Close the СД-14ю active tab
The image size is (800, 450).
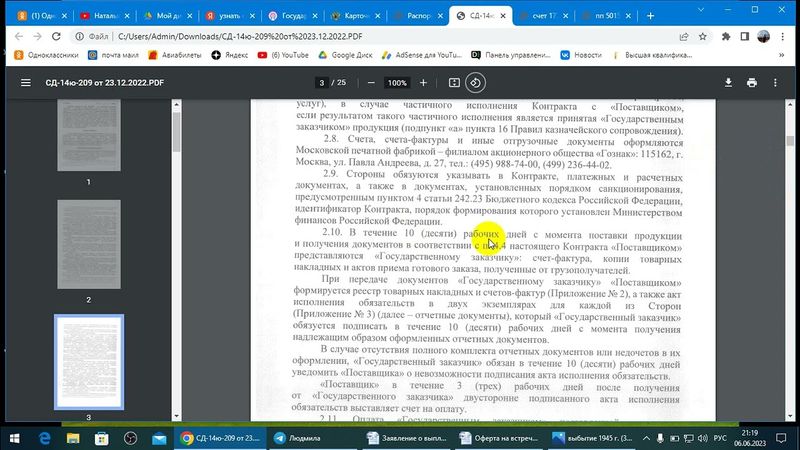click(503, 16)
